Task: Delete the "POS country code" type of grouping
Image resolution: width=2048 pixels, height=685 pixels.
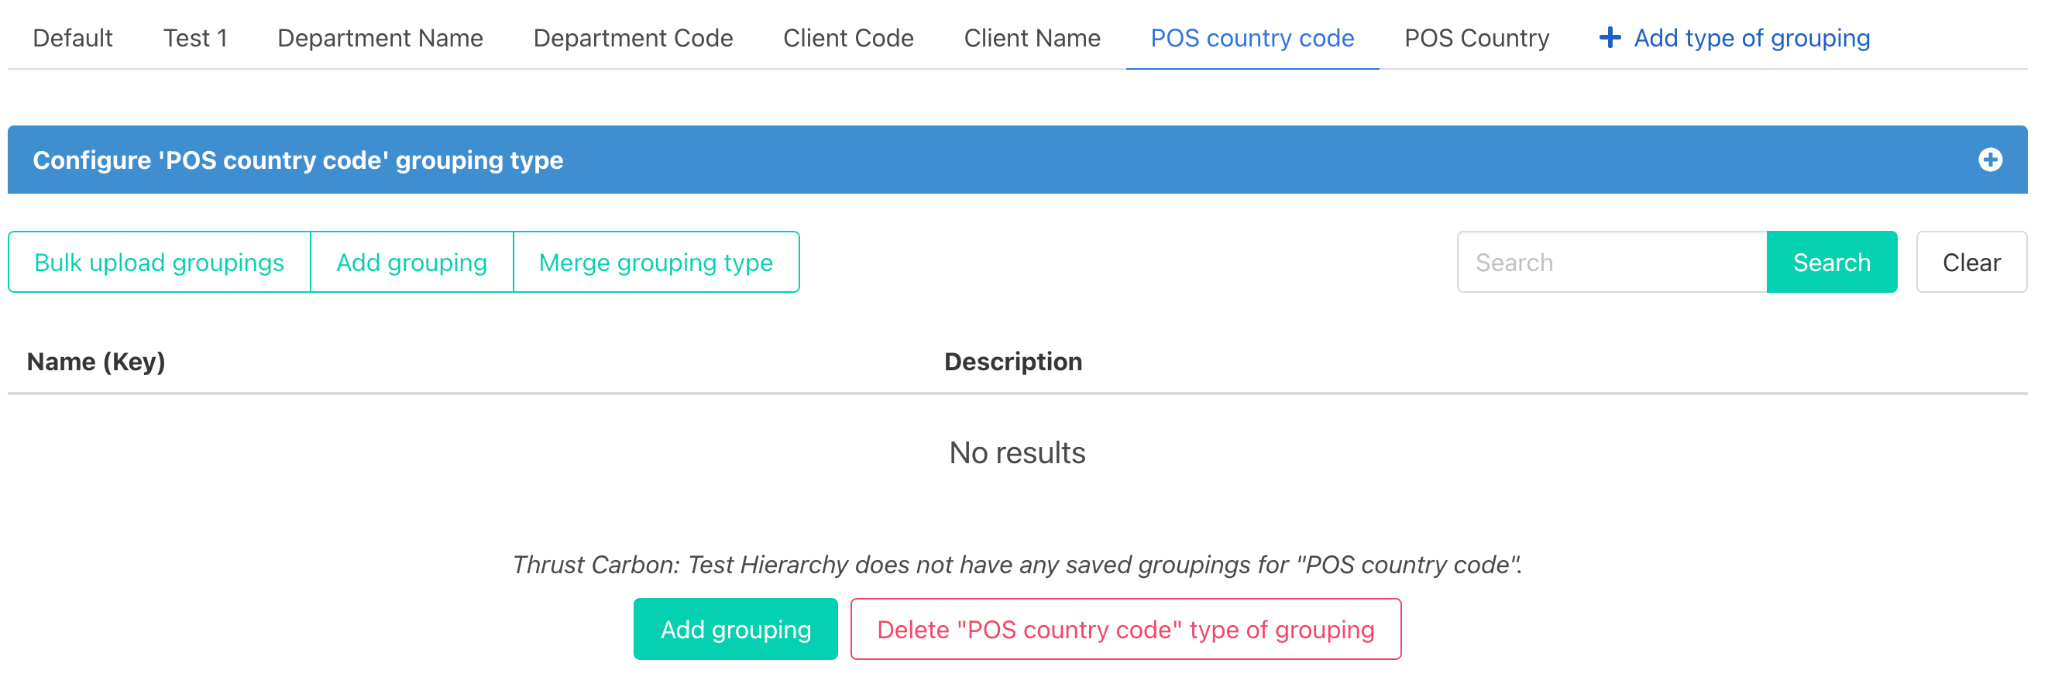Action: (1125, 629)
